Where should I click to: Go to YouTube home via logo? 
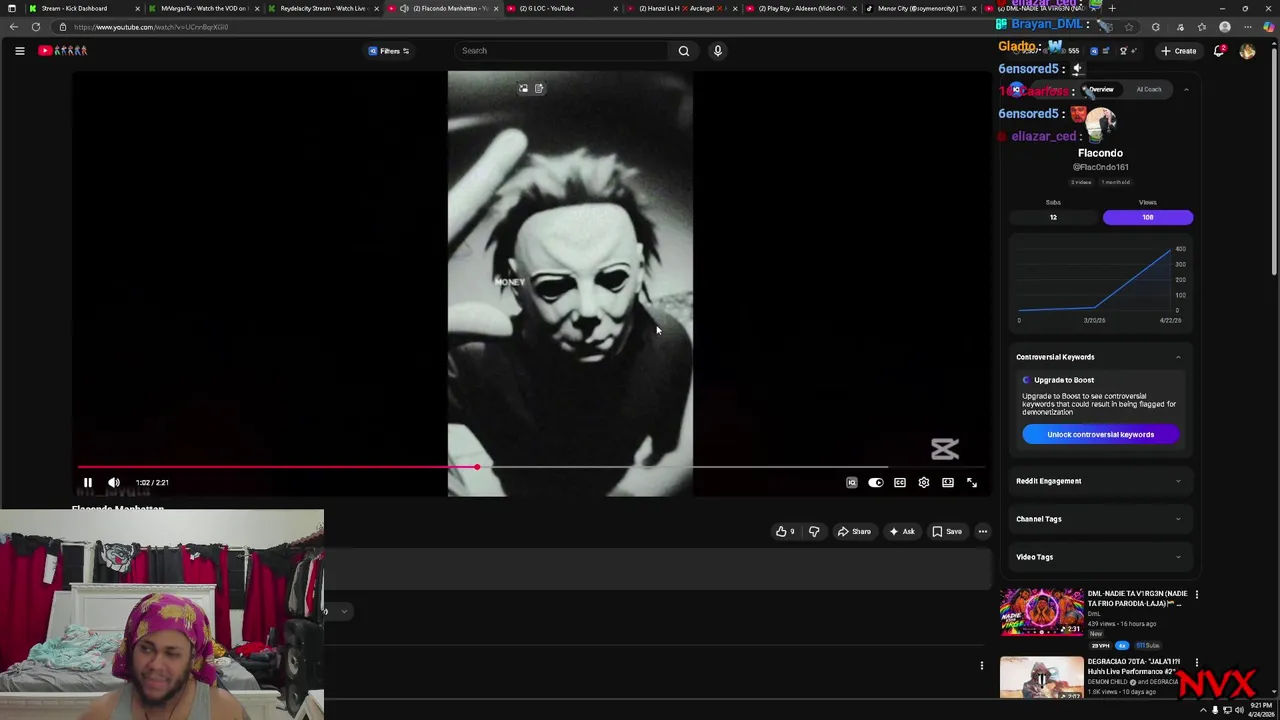(63, 51)
